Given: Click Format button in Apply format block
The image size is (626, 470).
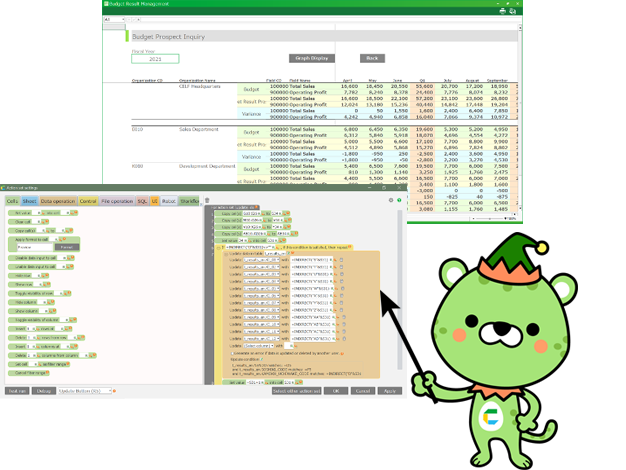Looking at the screenshot, I should tap(67, 247).
